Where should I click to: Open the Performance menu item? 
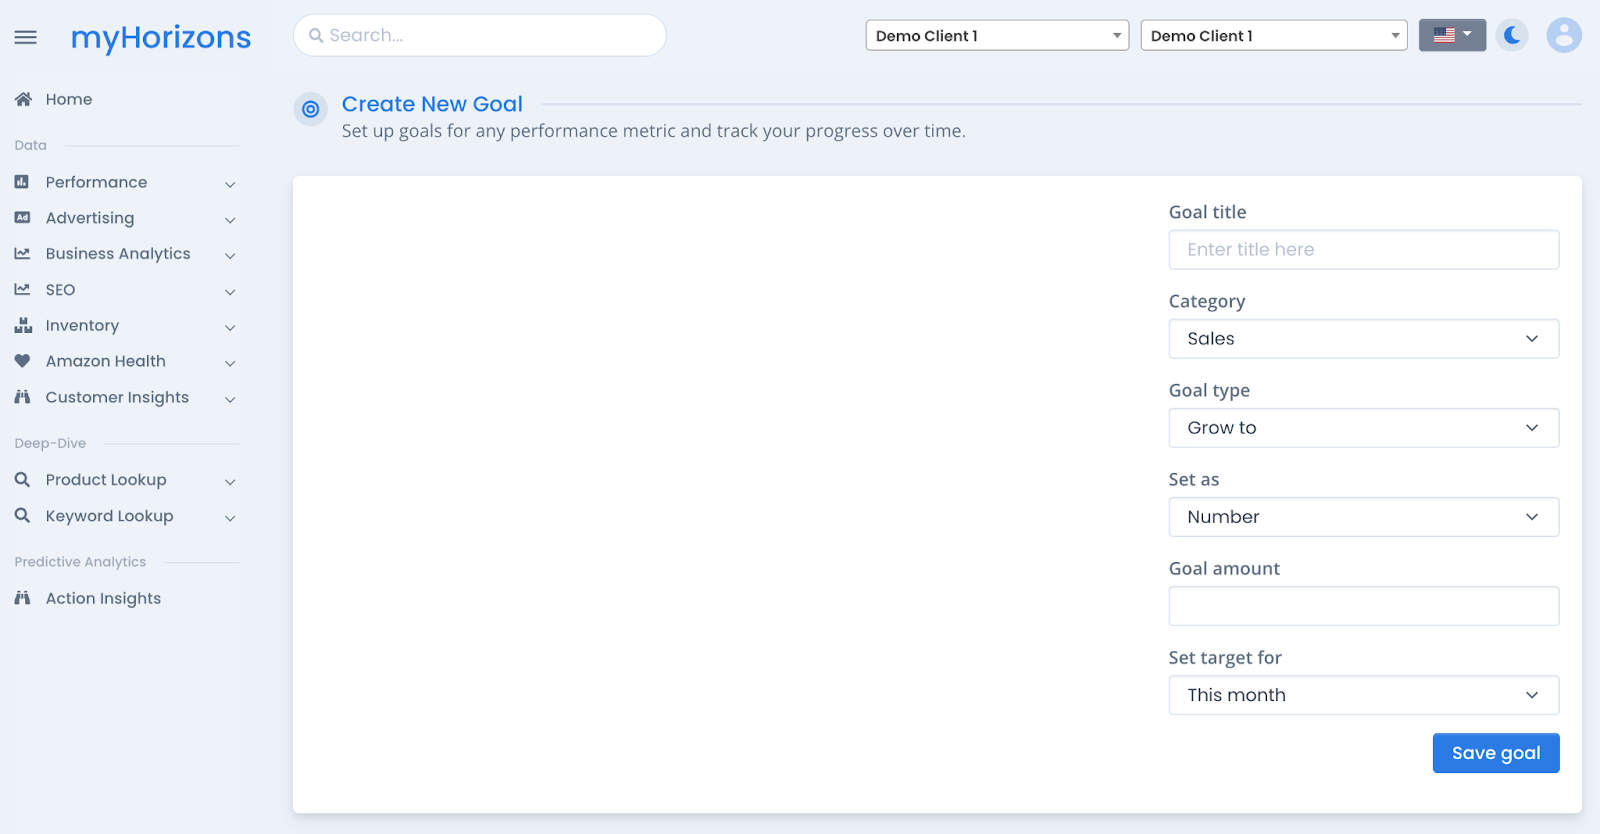[96, 182]
